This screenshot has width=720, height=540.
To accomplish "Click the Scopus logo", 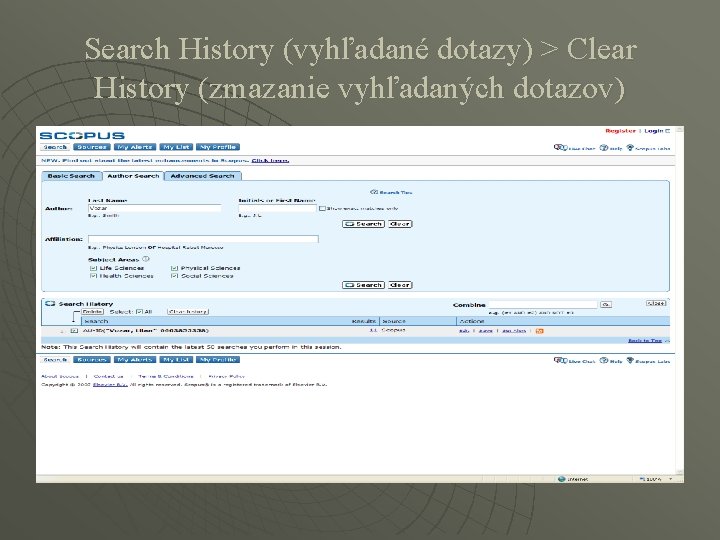I will pos(82,136).
